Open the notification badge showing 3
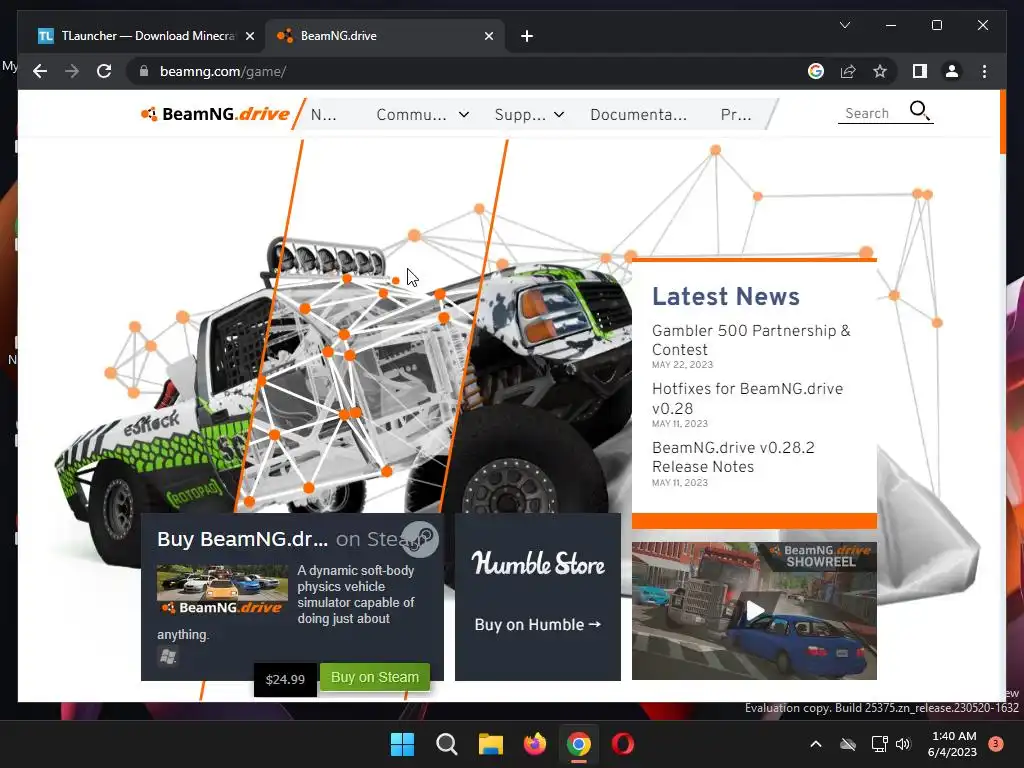The height and width of the screenshot is (768, 1024). coord(996,744)
